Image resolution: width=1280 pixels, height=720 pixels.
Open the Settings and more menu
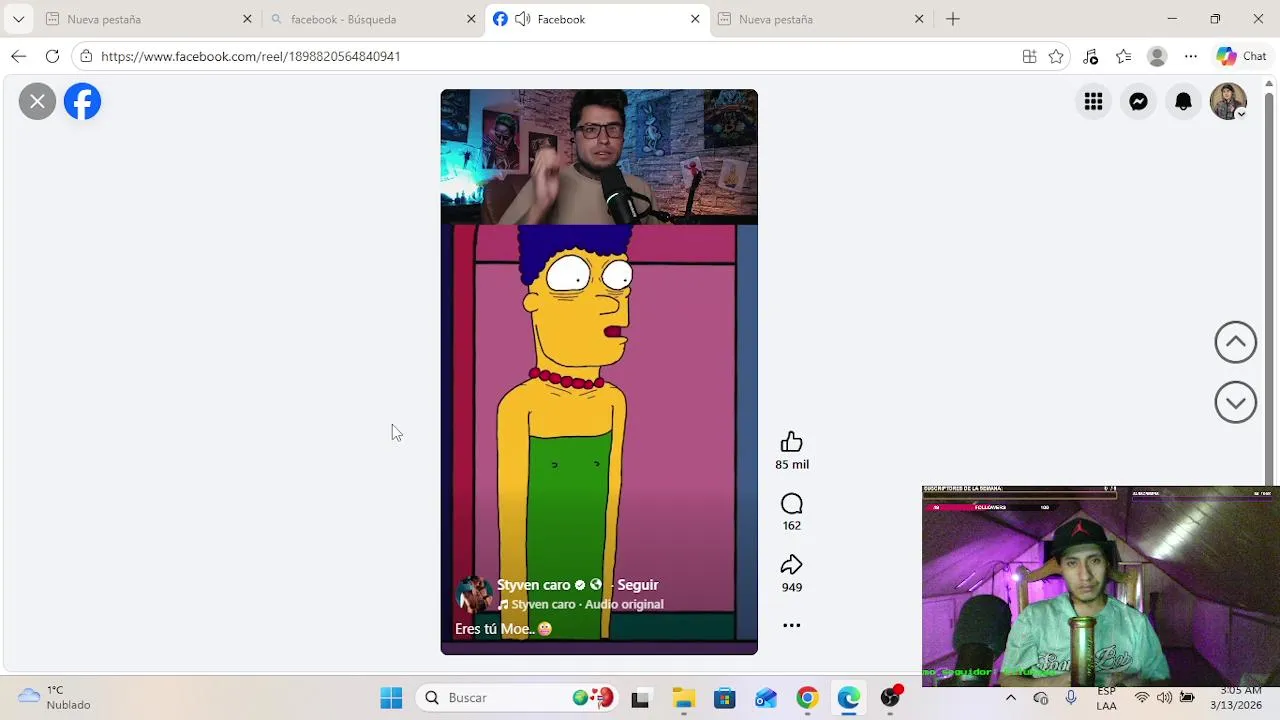pyautogui.click(x=1190, y=56)
